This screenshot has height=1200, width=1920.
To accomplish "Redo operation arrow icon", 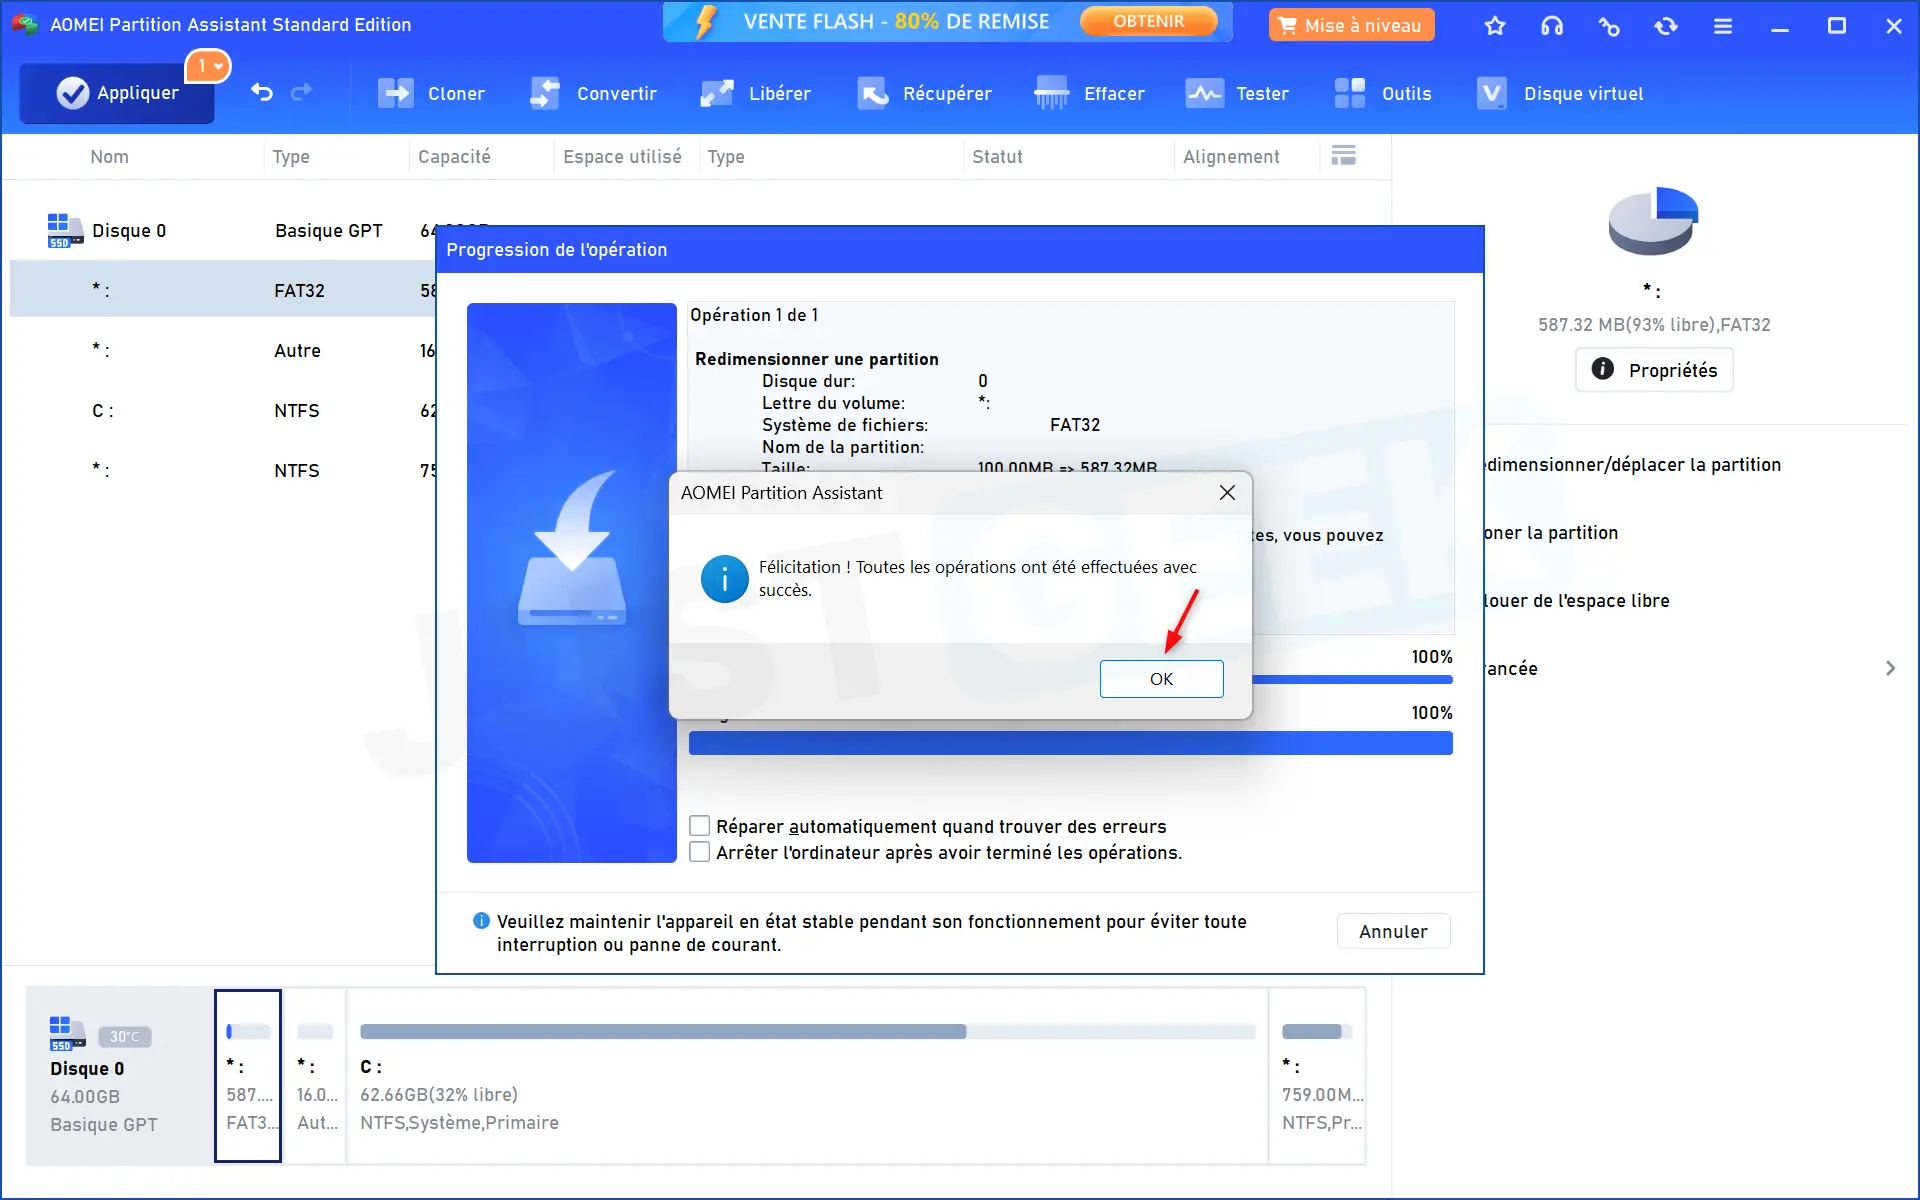I will pos(301,93).
